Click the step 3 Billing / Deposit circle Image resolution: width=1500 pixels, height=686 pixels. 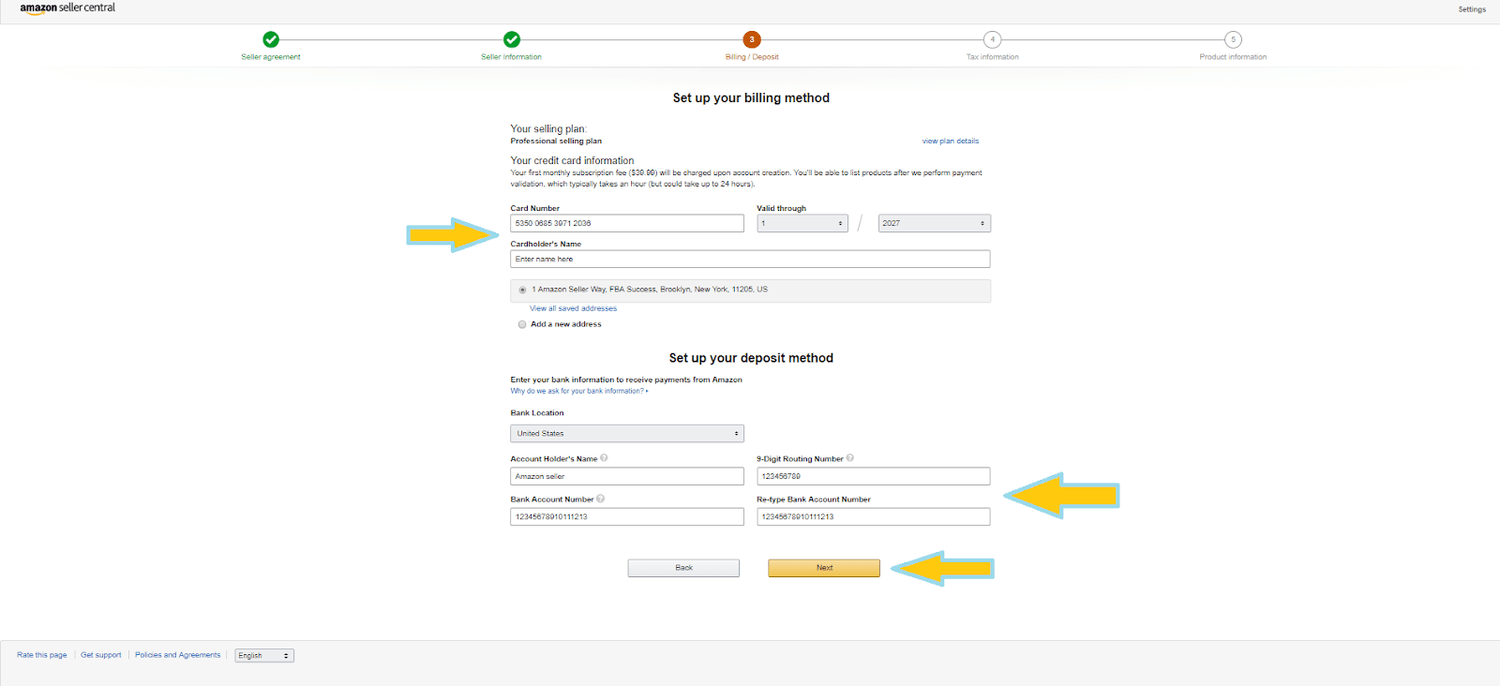pyautogui.click(x=752, y=39)
